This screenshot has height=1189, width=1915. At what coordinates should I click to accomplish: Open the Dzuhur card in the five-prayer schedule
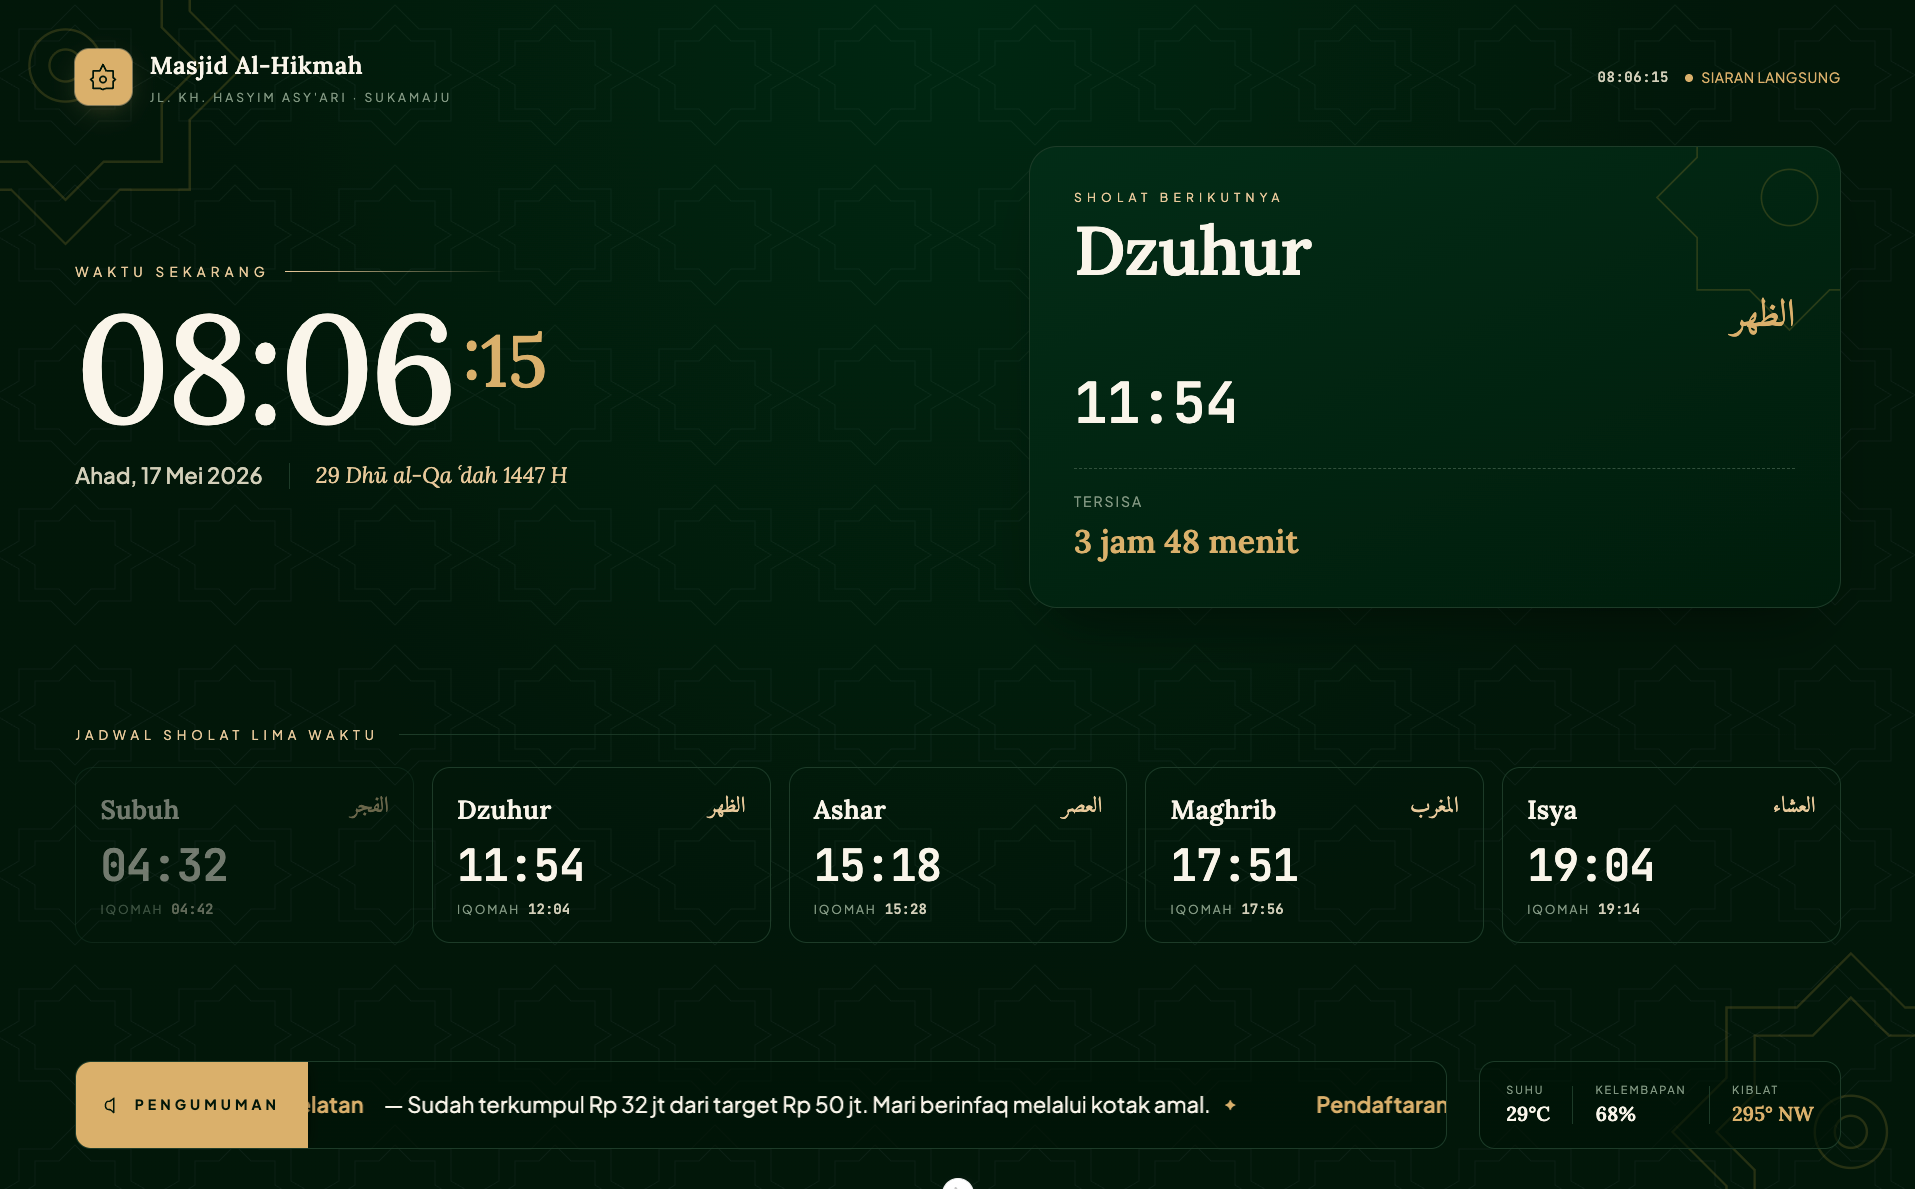click(601, 855)
